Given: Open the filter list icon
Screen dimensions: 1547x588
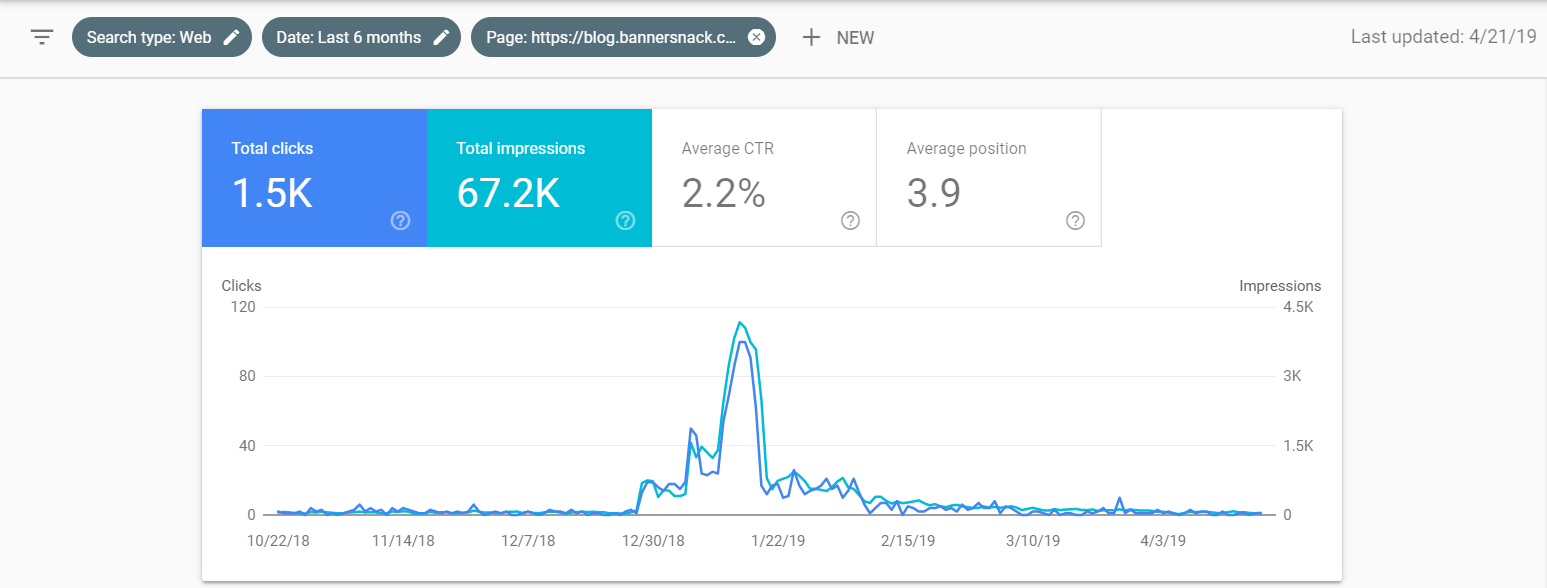Looking at the screenshot, I should pos(41,38).
